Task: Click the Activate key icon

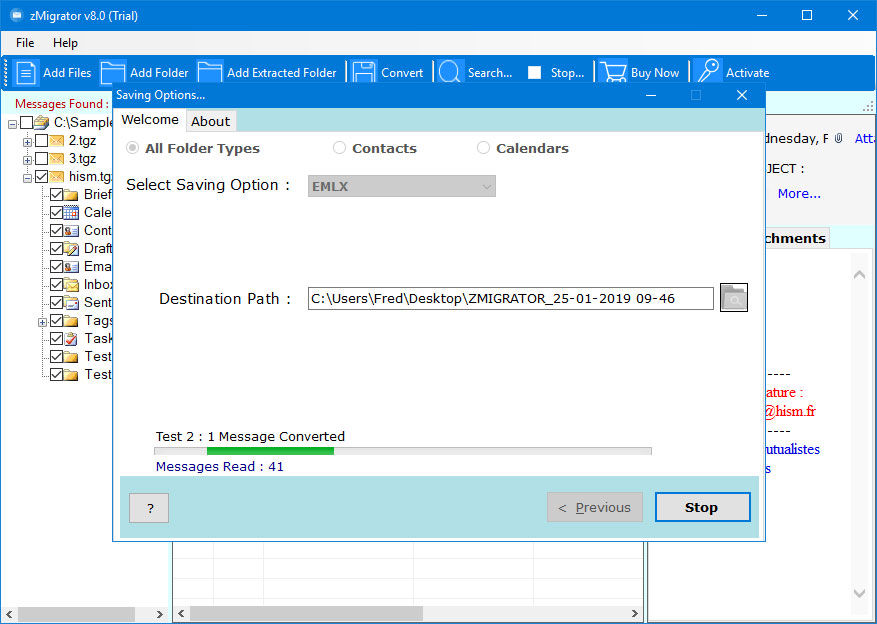Action: point(708,73)
